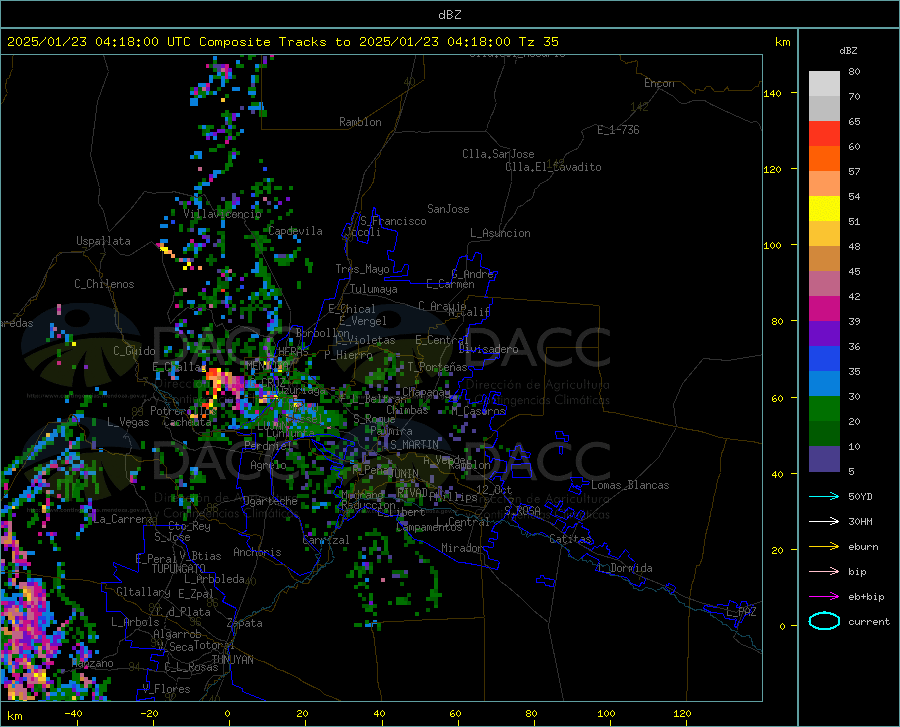Viewport: 900px width, 727px height.
Task: Click the 'S_MARTIN' map label
Action: click(414, 445)
